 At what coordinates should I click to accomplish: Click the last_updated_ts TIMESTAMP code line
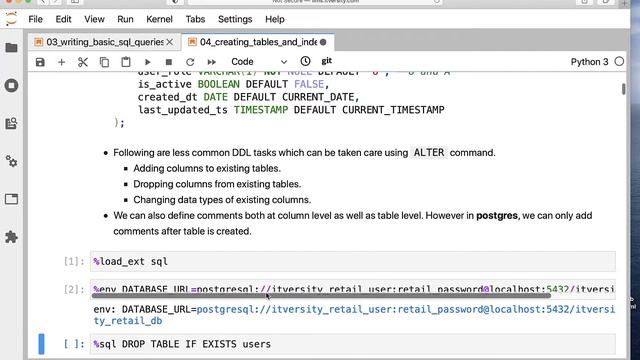point(291,110)
